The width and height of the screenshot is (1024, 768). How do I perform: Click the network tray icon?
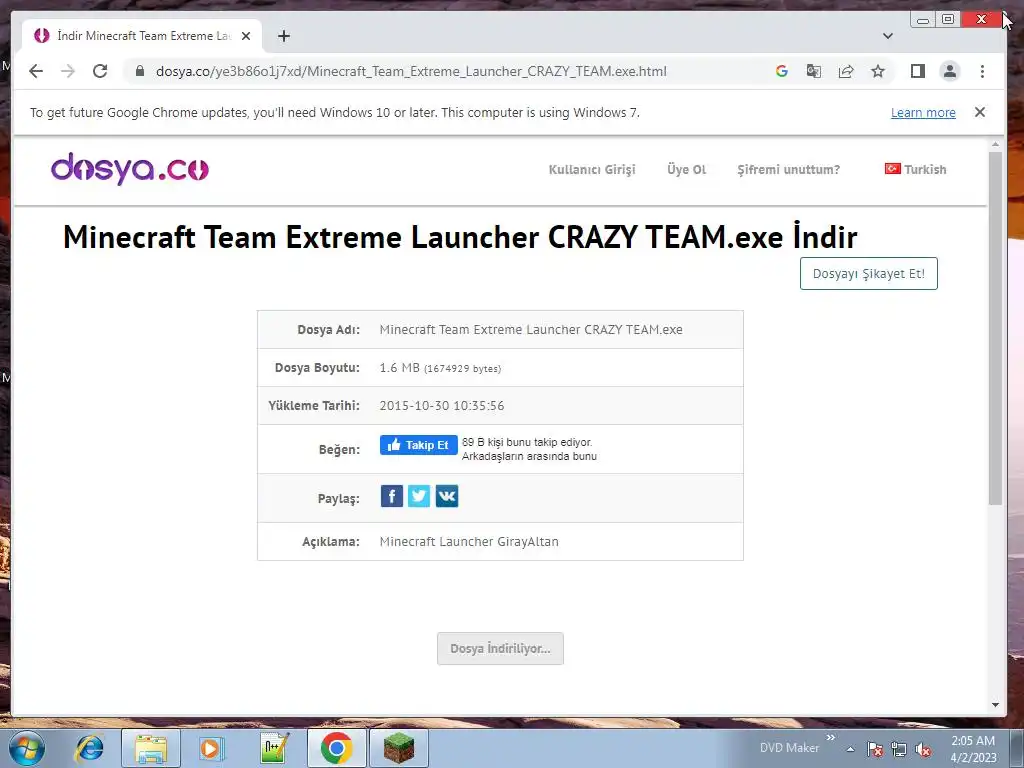pos(899,749)
